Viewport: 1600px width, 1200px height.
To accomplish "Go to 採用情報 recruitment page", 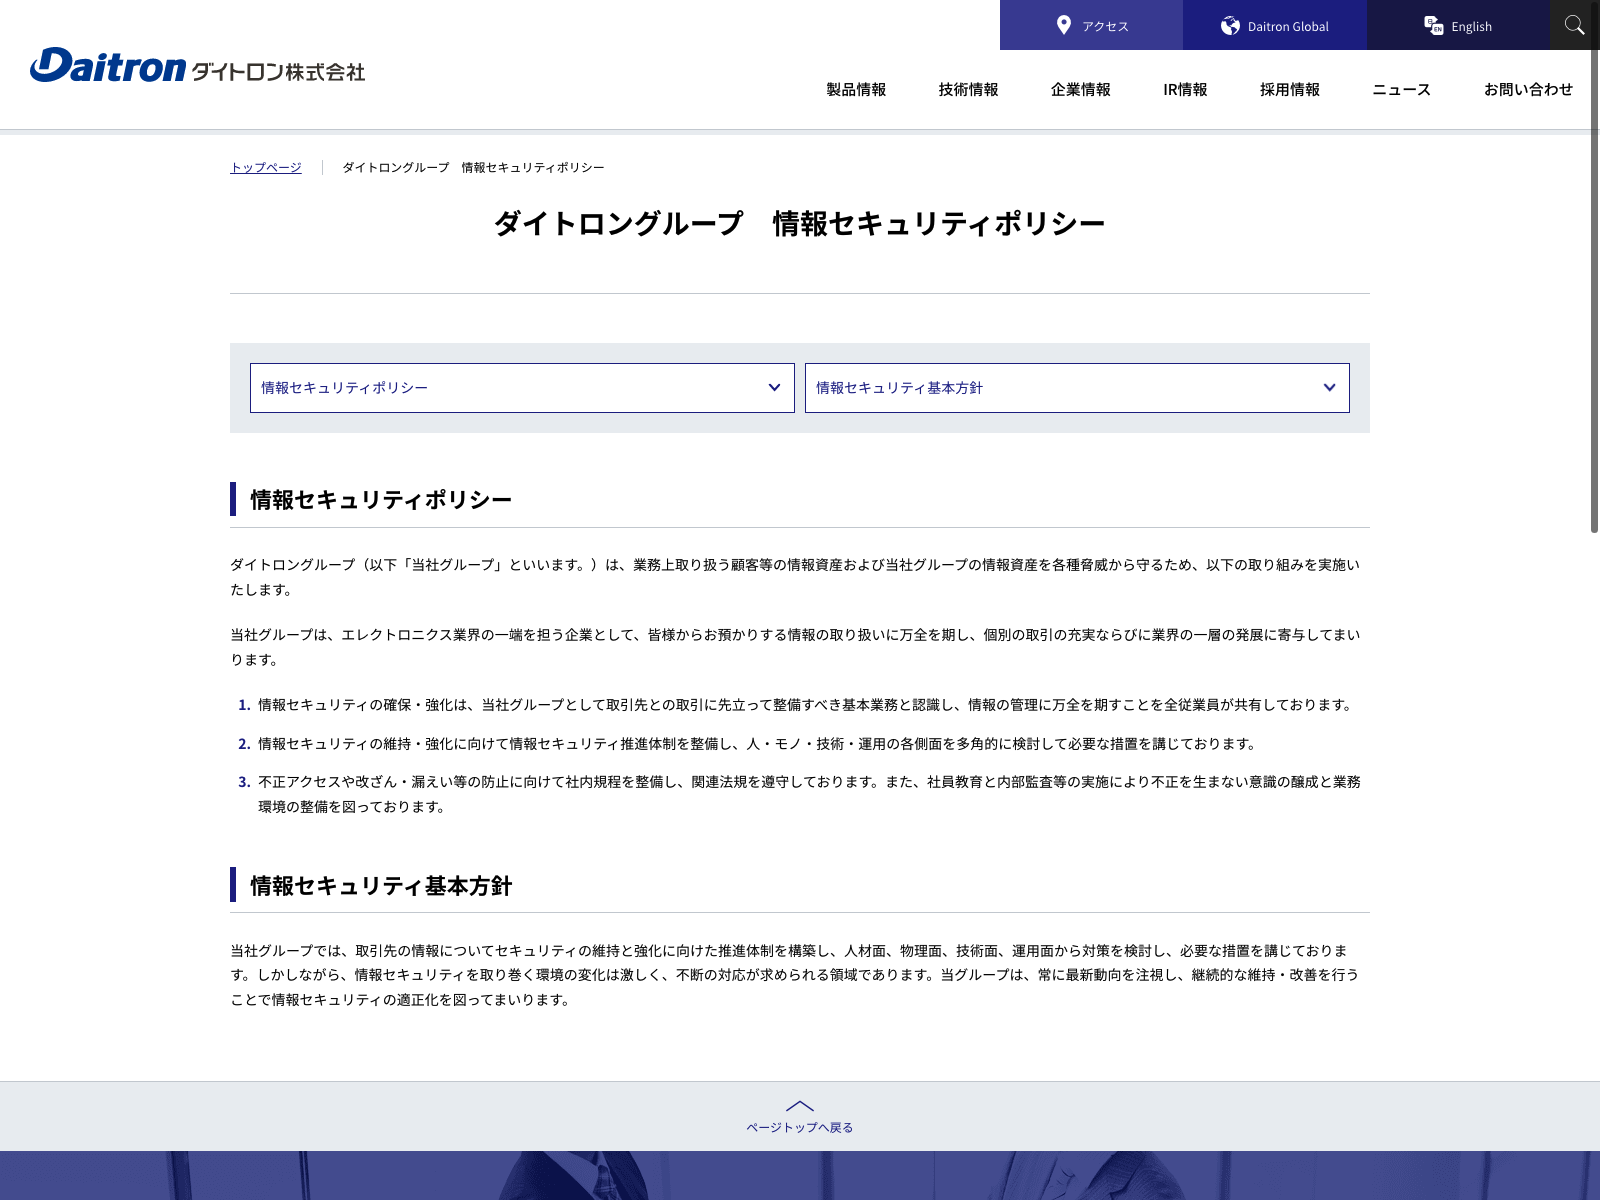I will [x=1290, y=90].
